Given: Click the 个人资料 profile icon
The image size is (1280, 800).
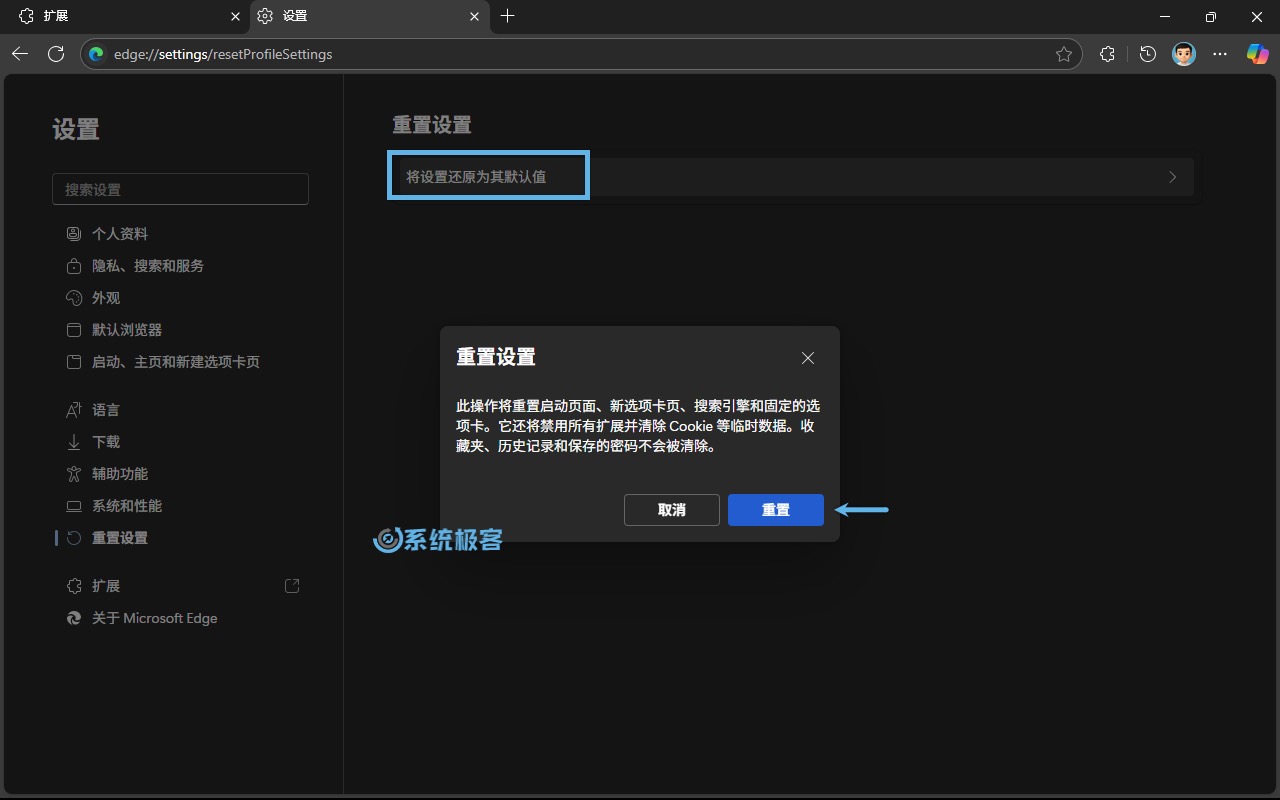Looking at the screenshot, I should (73, 233).
